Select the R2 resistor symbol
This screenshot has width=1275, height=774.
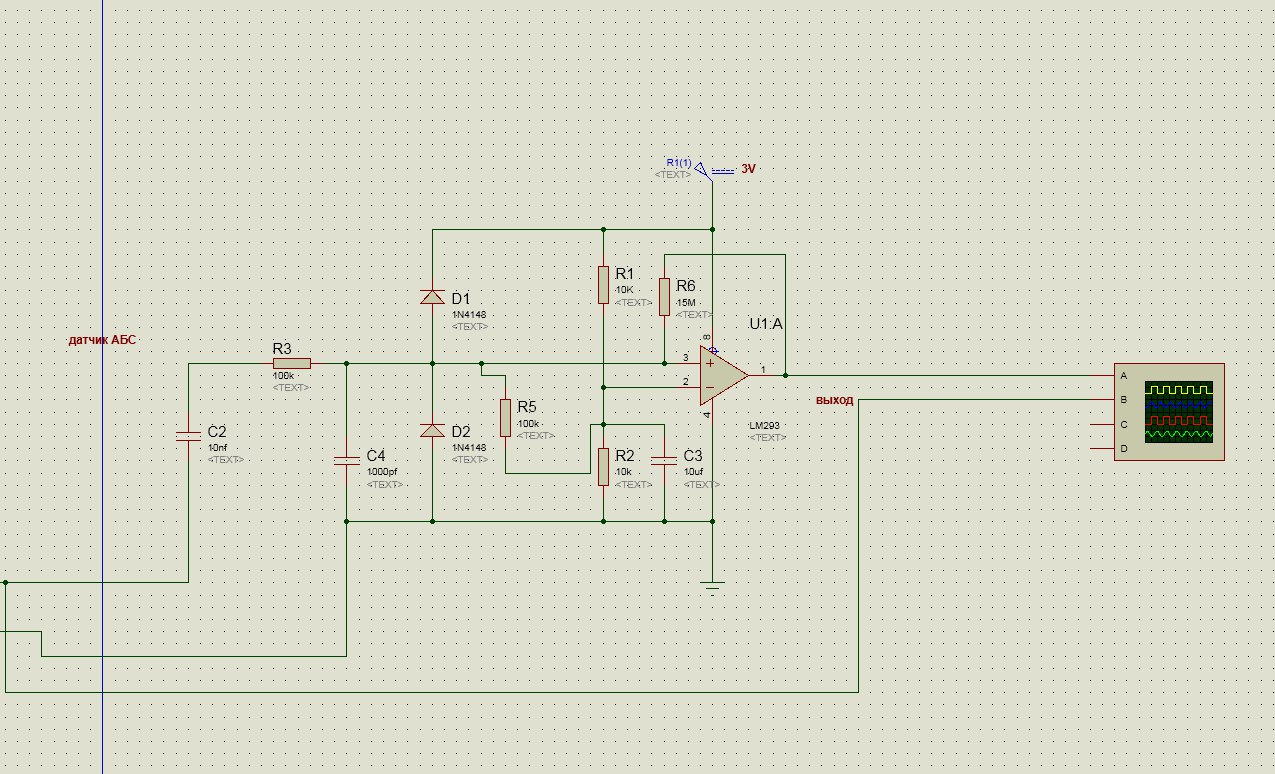point(604,466)
